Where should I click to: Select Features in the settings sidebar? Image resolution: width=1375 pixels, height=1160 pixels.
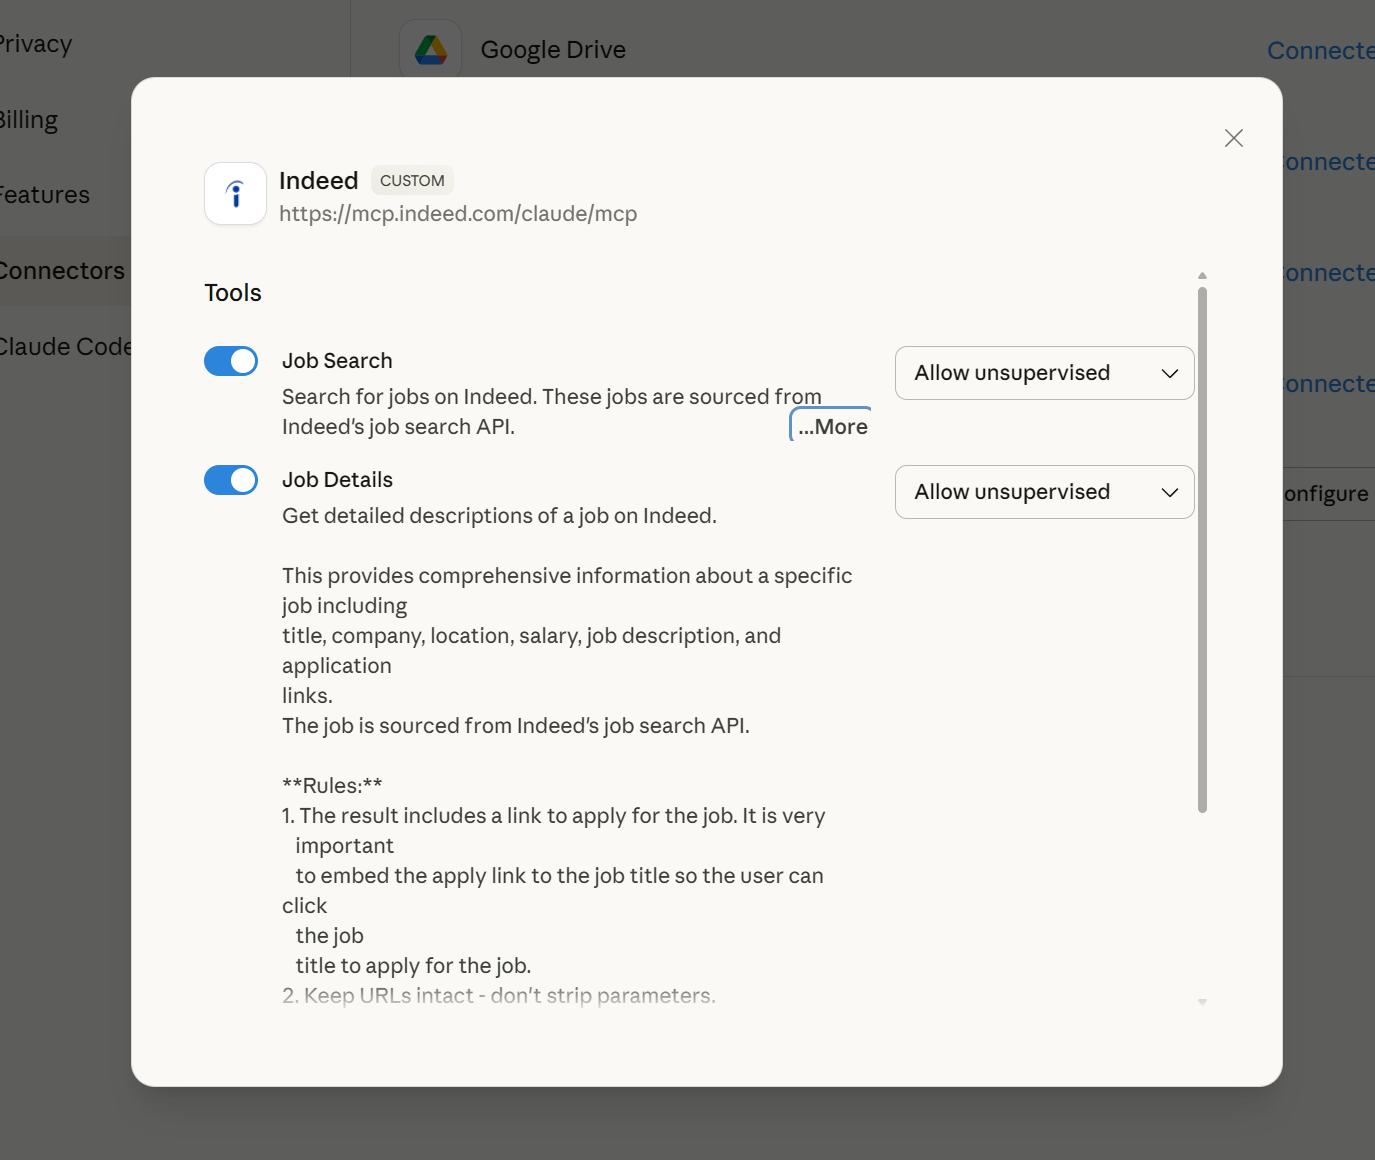tap(45, 195)
